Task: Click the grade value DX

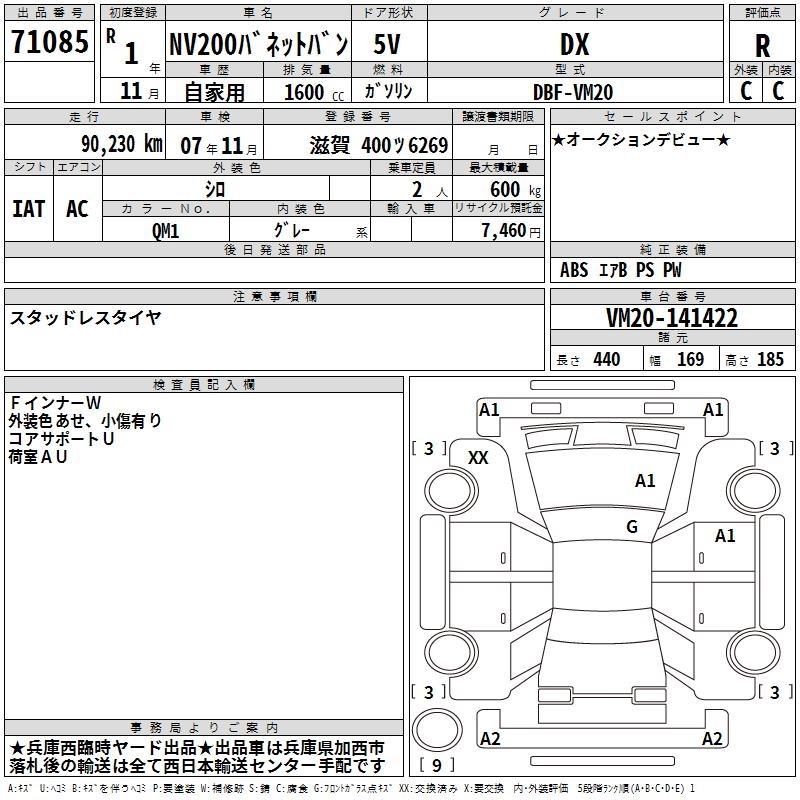Action: [574, 44]
